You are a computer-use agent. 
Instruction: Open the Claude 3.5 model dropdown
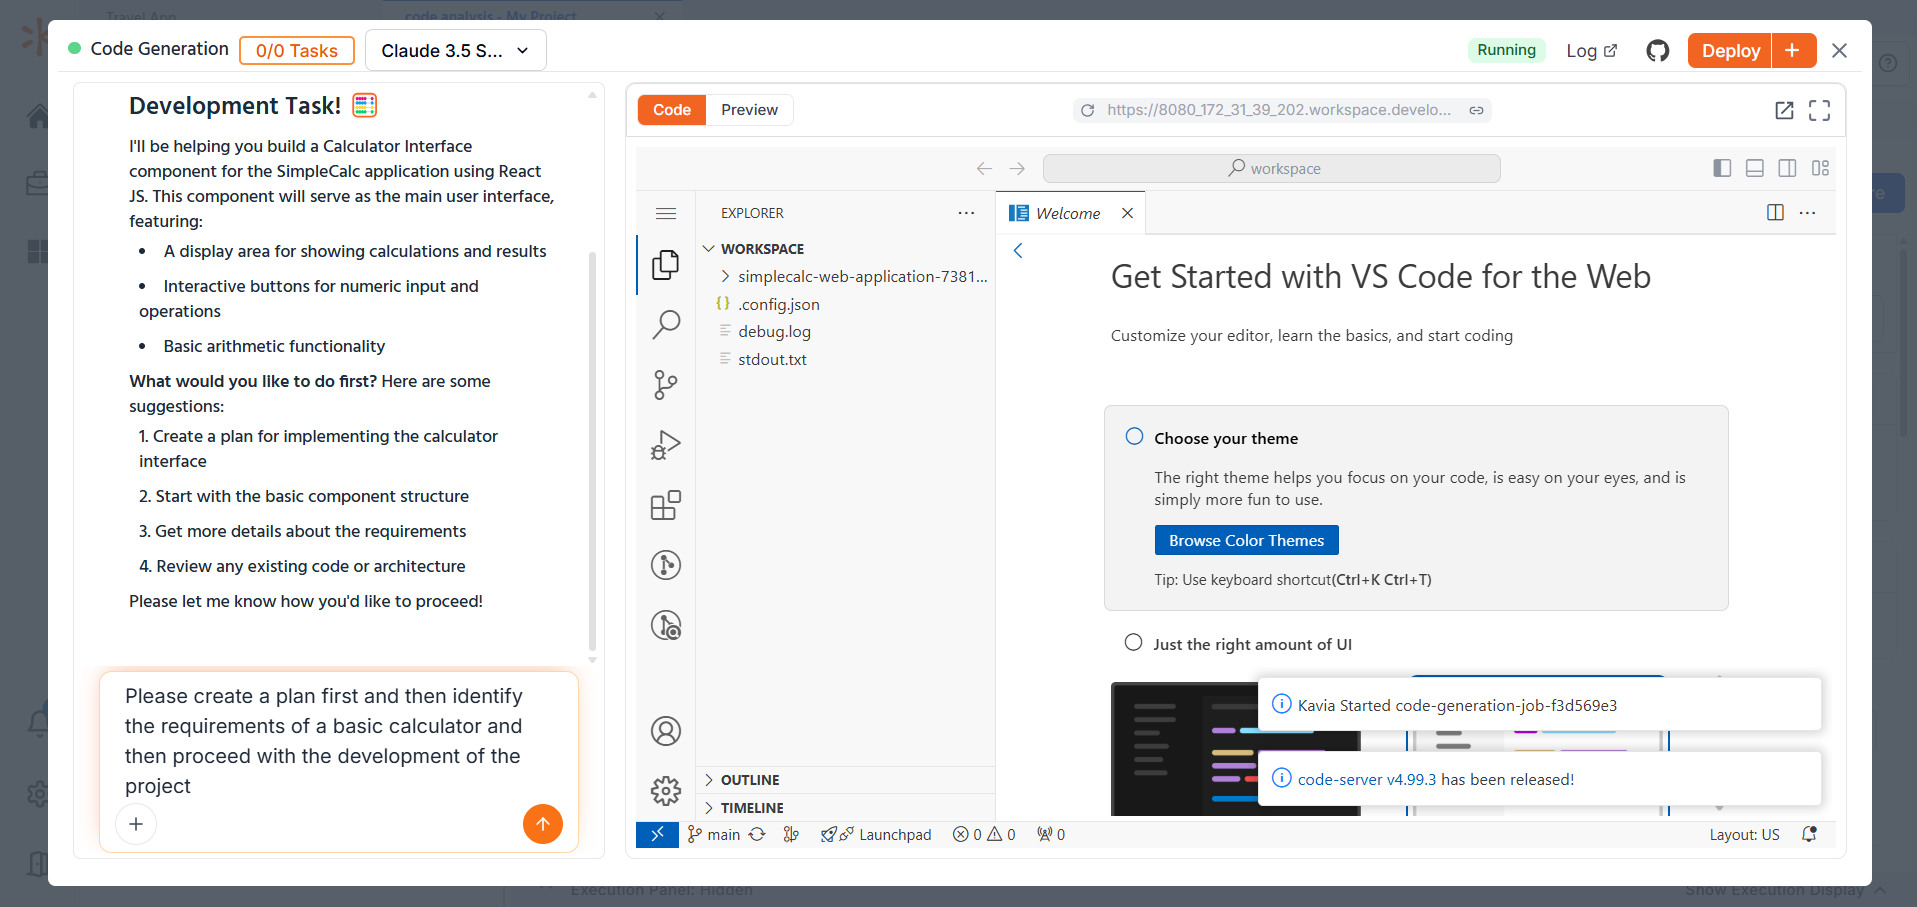point(456,50)
